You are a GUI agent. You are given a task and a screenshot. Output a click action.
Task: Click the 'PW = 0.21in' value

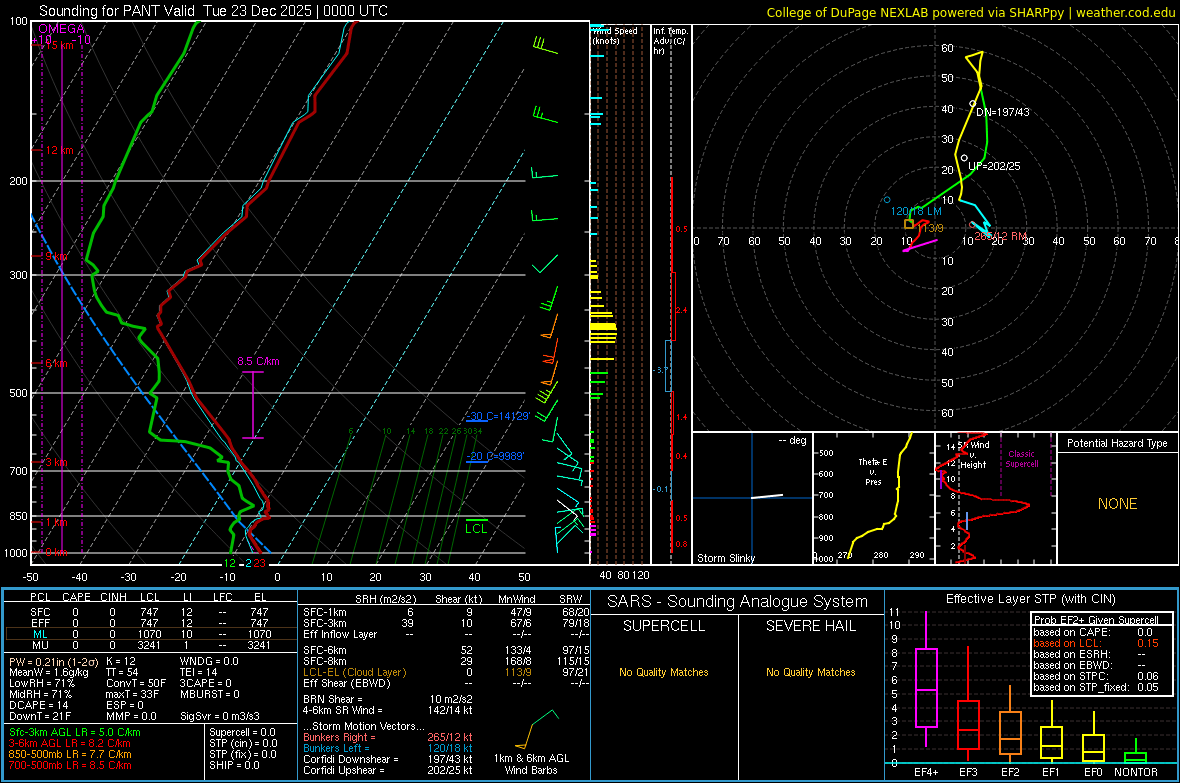pos(53,661)
